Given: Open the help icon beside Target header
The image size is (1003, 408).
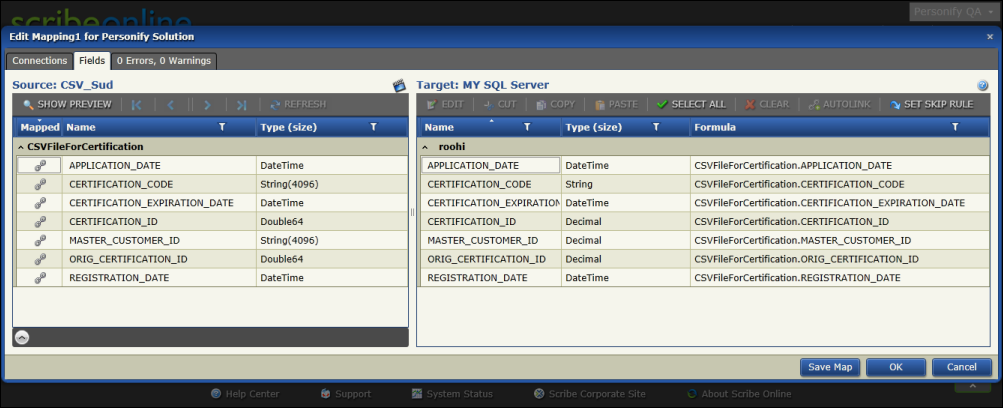Looking at the screenshot, I should [x=983, y=85].
